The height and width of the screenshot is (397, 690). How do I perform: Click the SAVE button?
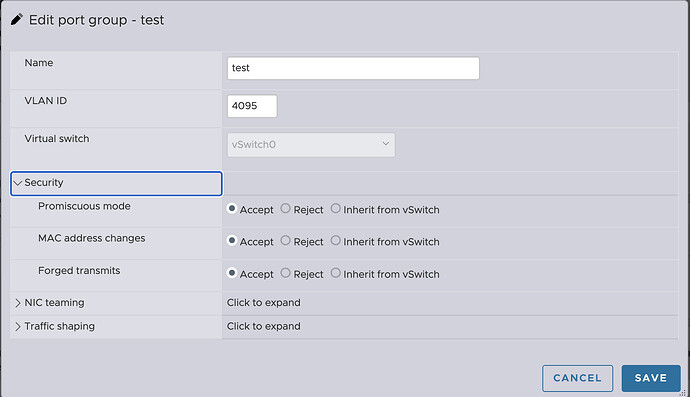point(651,378)
